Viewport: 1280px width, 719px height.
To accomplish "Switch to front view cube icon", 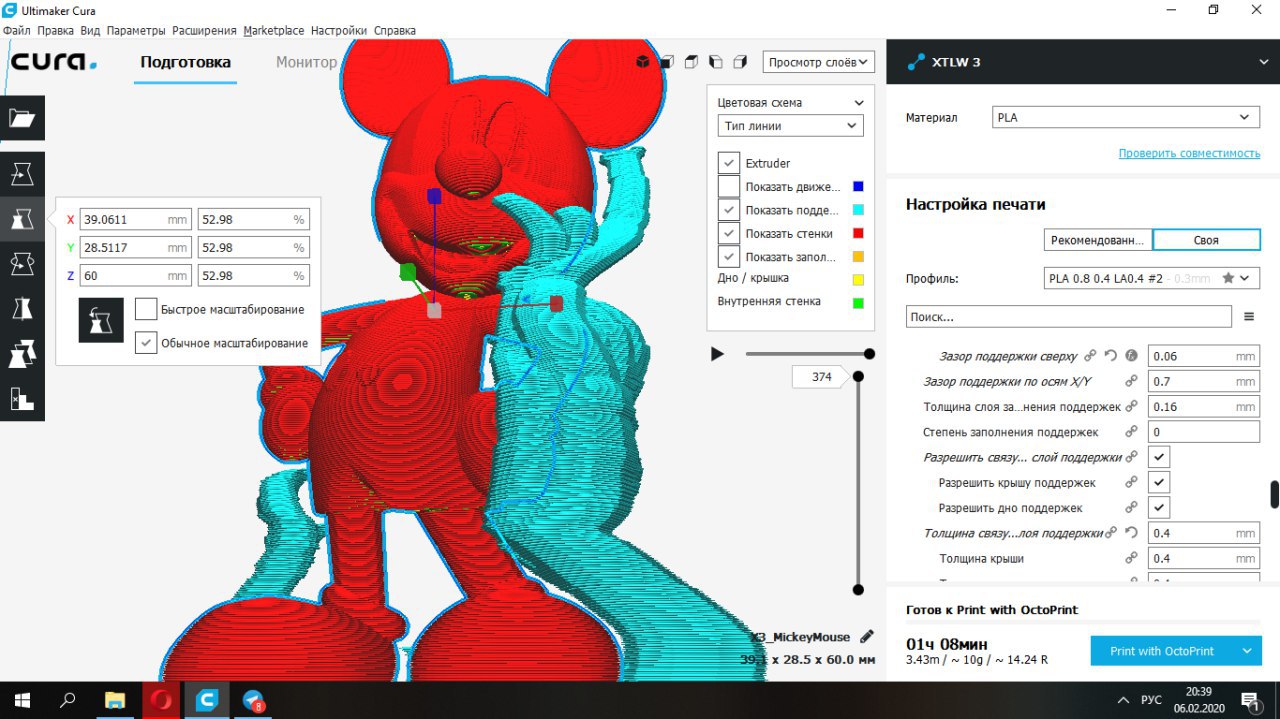I will click(x=666, y=62).
